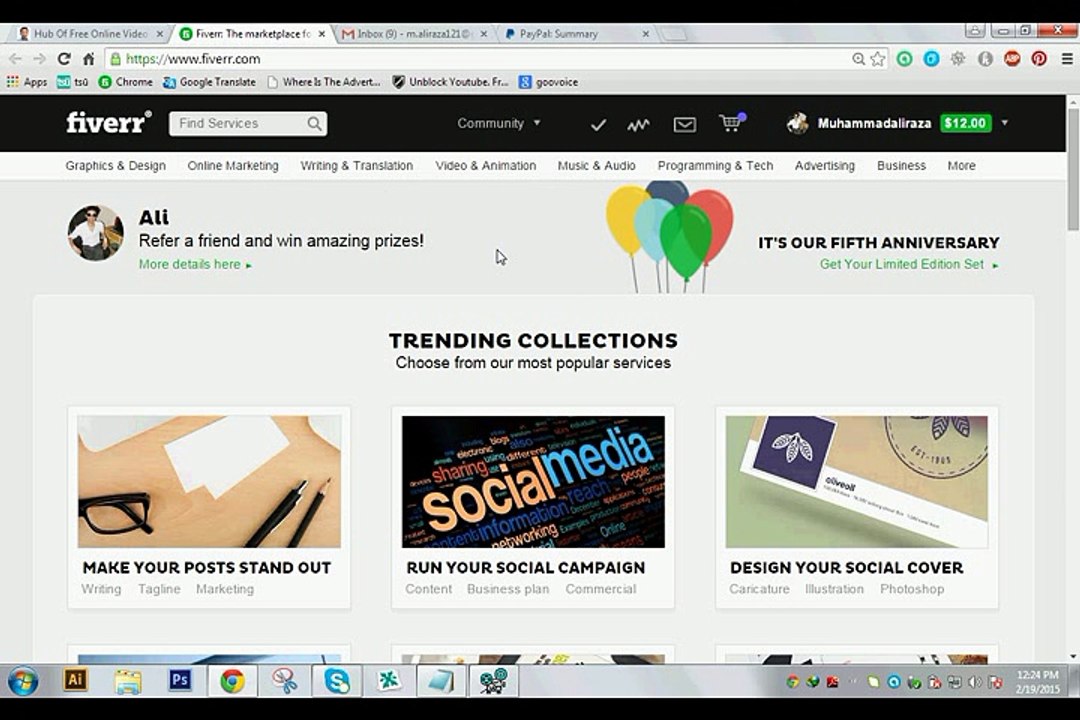Click More details here link
1080x720 pixels.
[x=195, y=265]
